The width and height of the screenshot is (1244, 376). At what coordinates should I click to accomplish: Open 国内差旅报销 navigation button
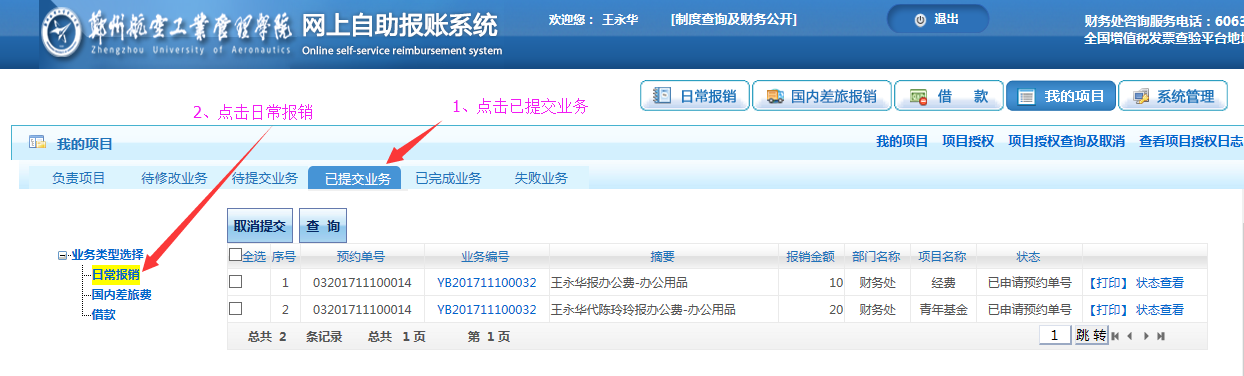[821, 96]
